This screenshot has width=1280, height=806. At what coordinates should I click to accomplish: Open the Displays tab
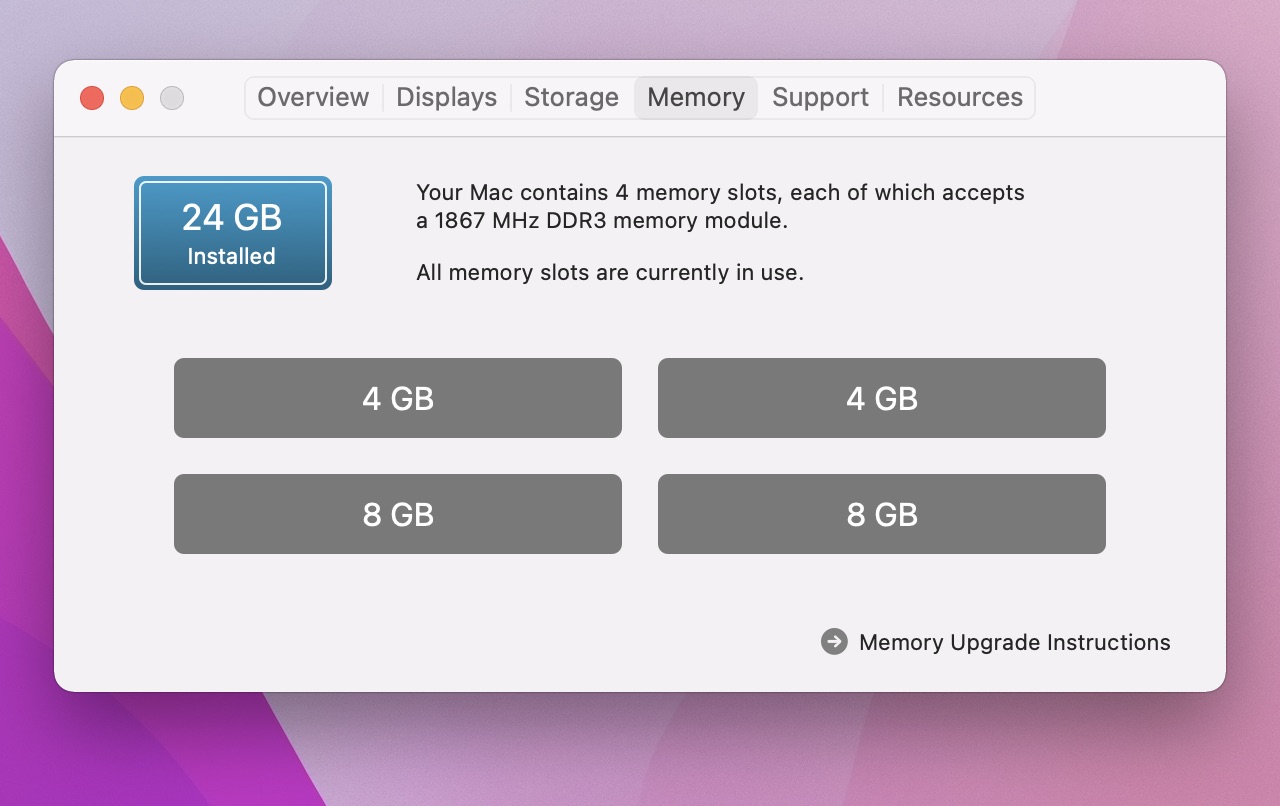tap(446, 97)
